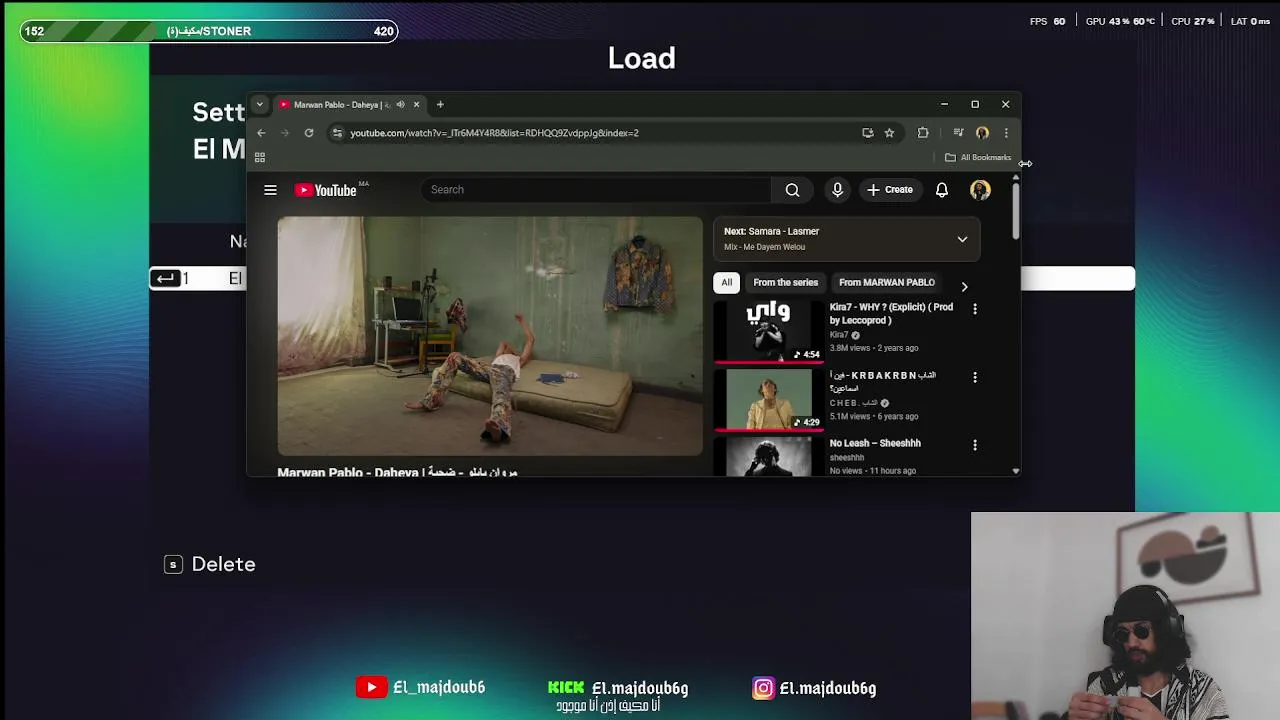1280x720 pixels.
Task: Open a new browser tab
Action: click(440, 104)
